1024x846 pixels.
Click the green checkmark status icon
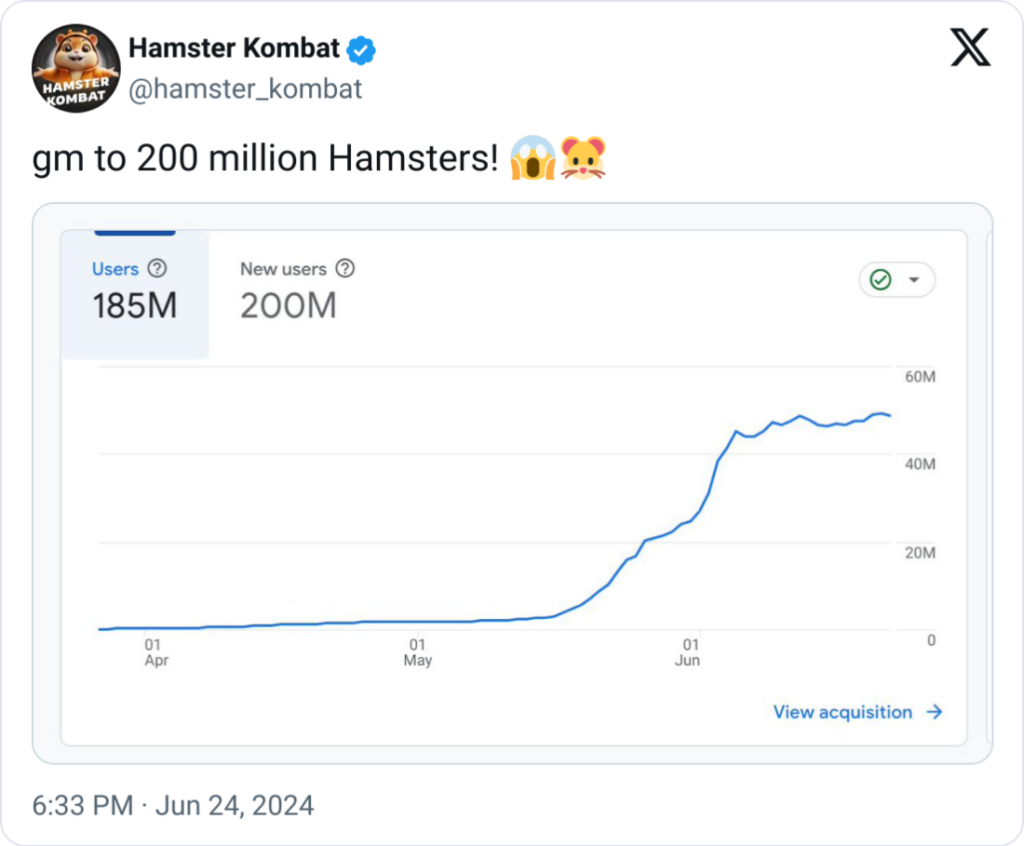[x=880, y=280]
